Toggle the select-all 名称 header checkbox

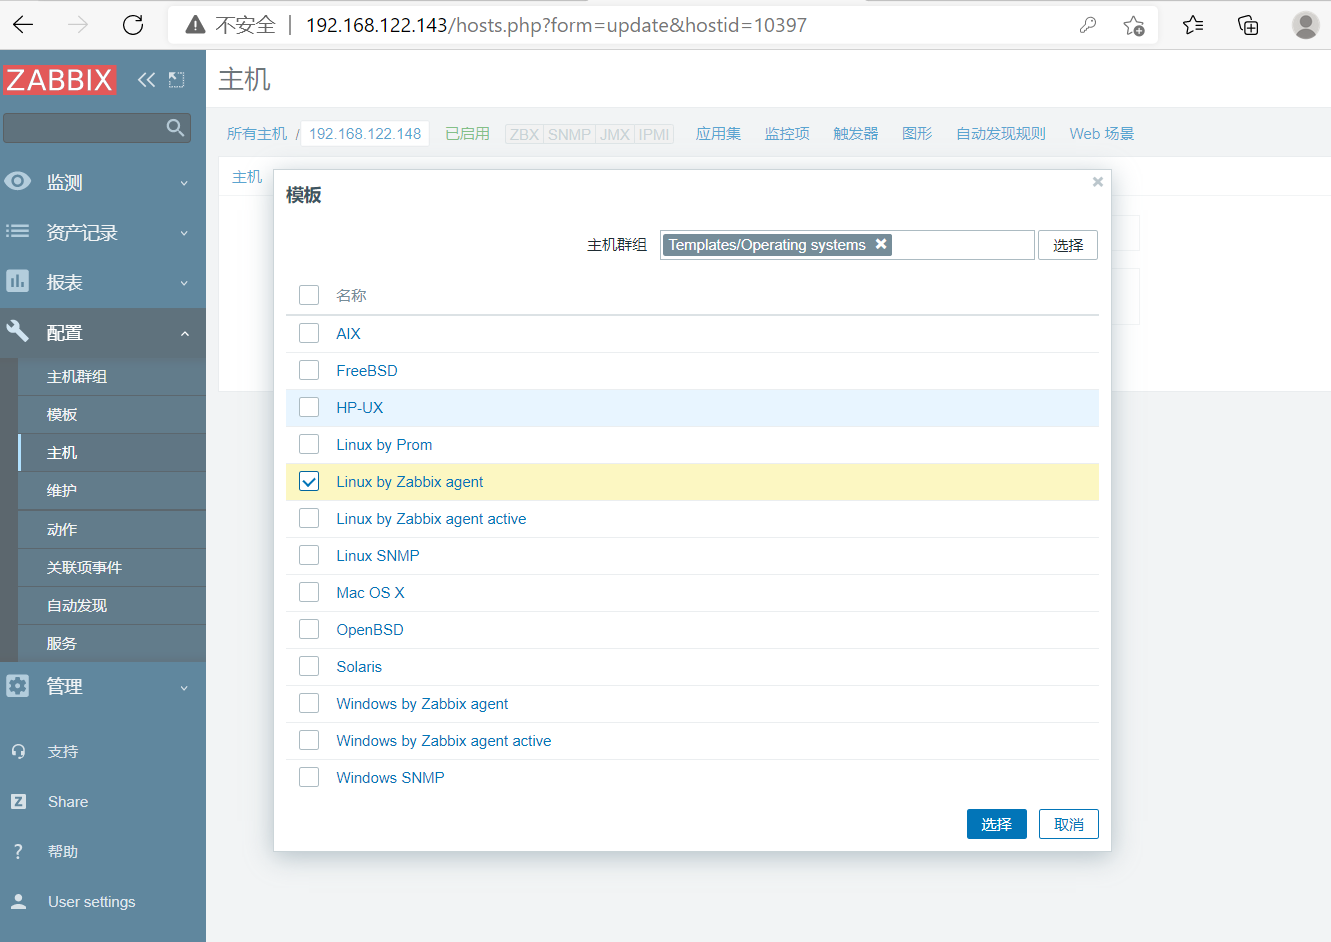(x=309, y=295)
